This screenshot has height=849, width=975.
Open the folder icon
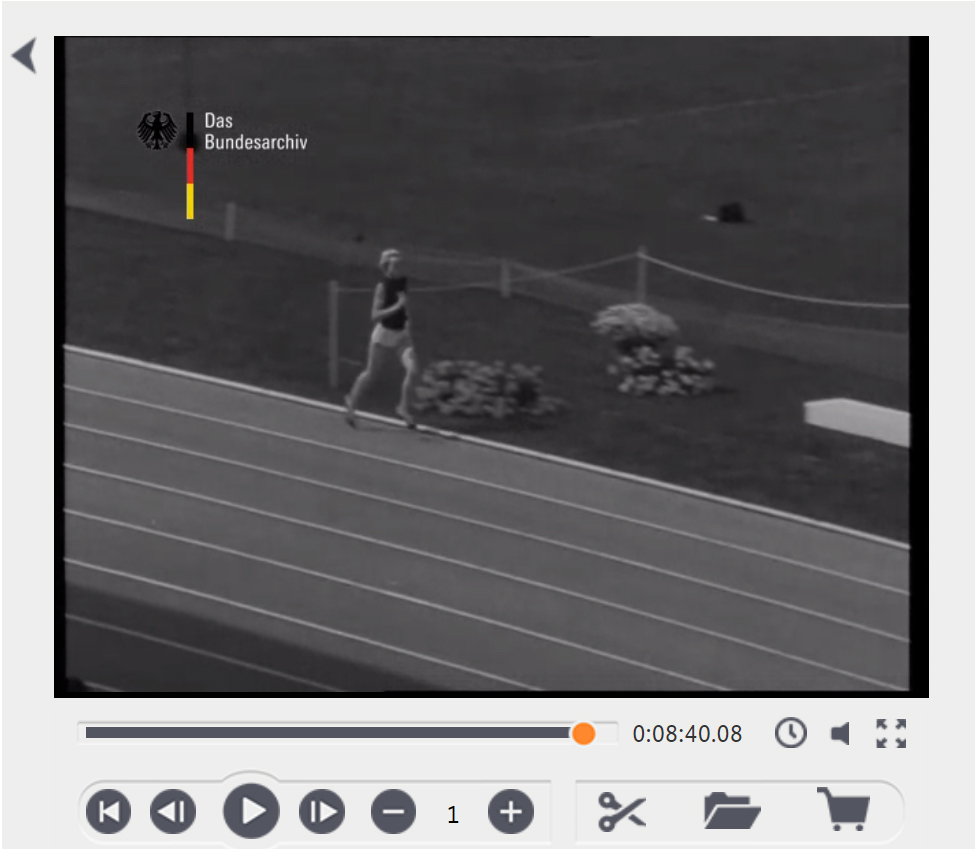tap(732, 810)
